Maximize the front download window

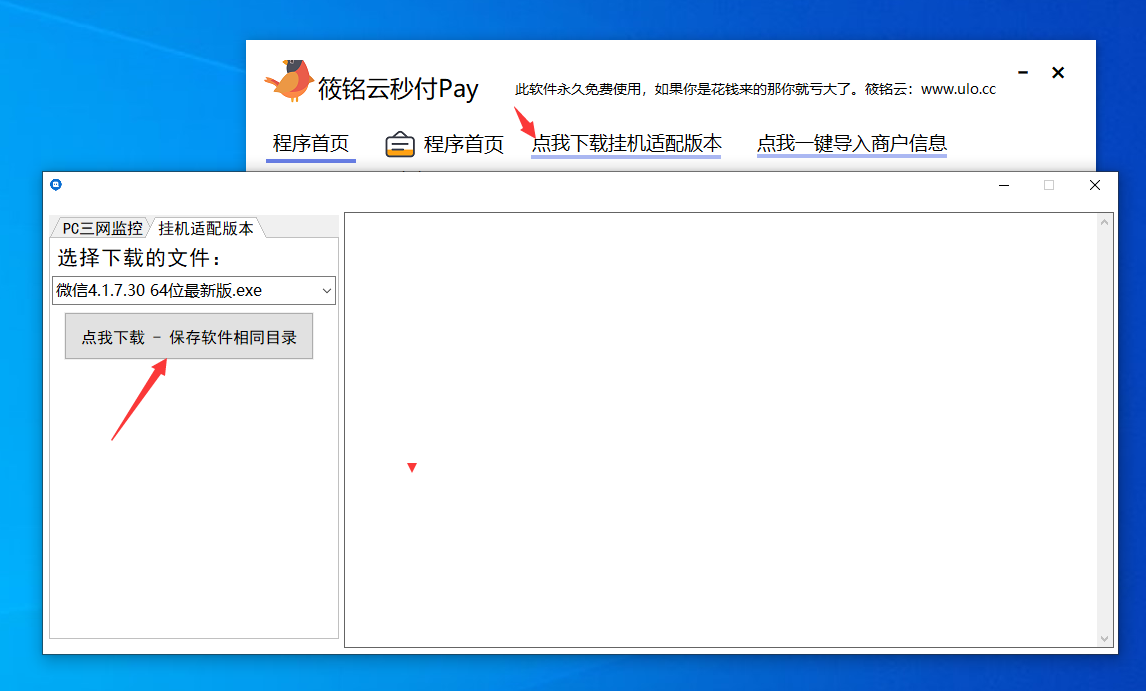point(1049,186)
